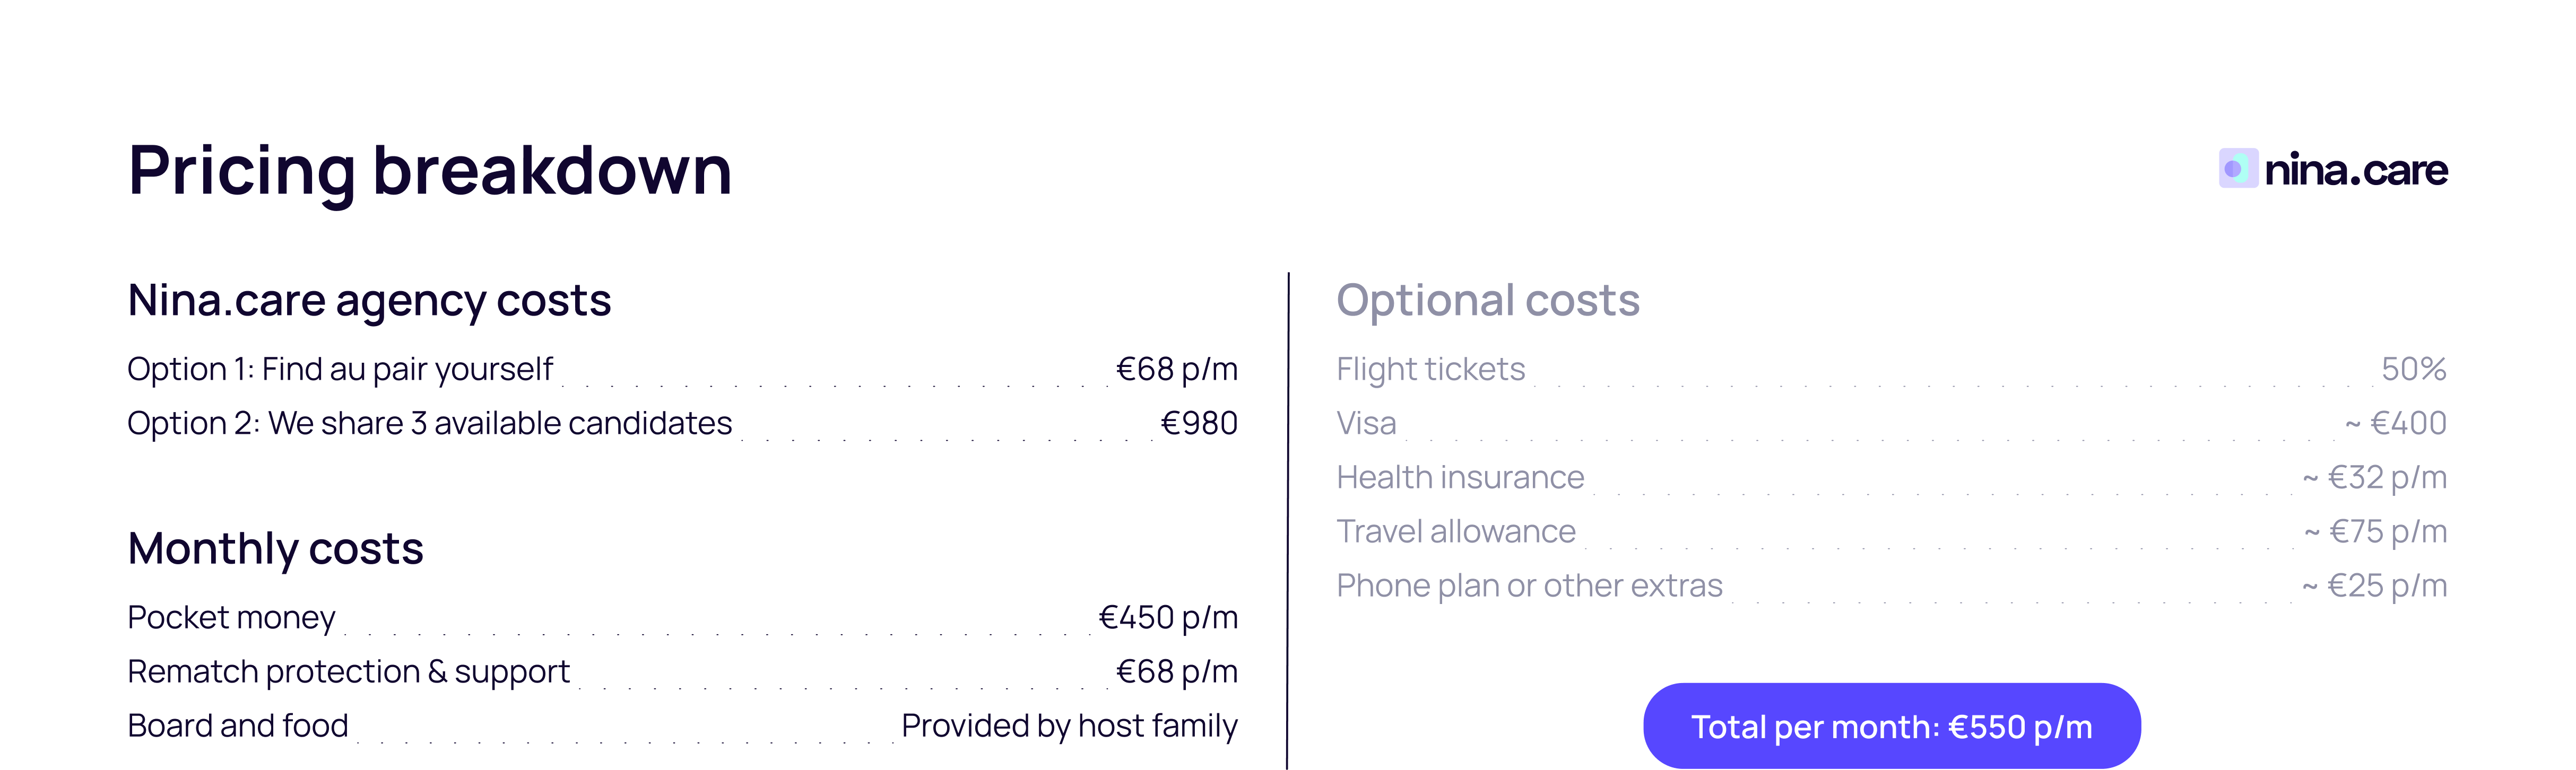Click Provided by host family text
This screenshot has width=2576, height=770.
pos(1069,725)
